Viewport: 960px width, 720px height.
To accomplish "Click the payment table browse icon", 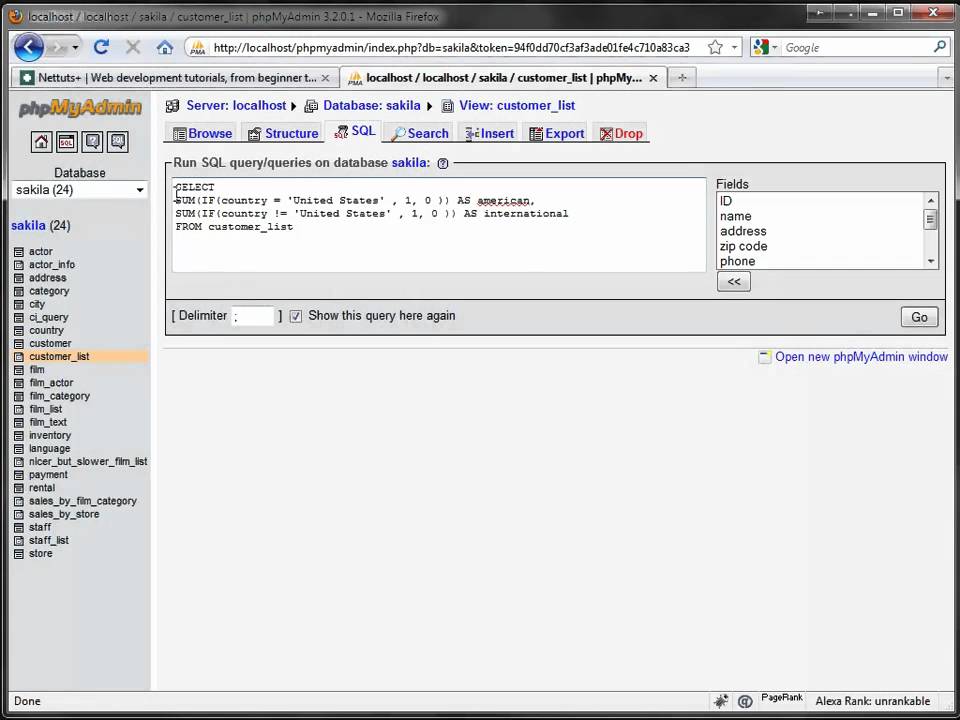I will pos(19,475).
